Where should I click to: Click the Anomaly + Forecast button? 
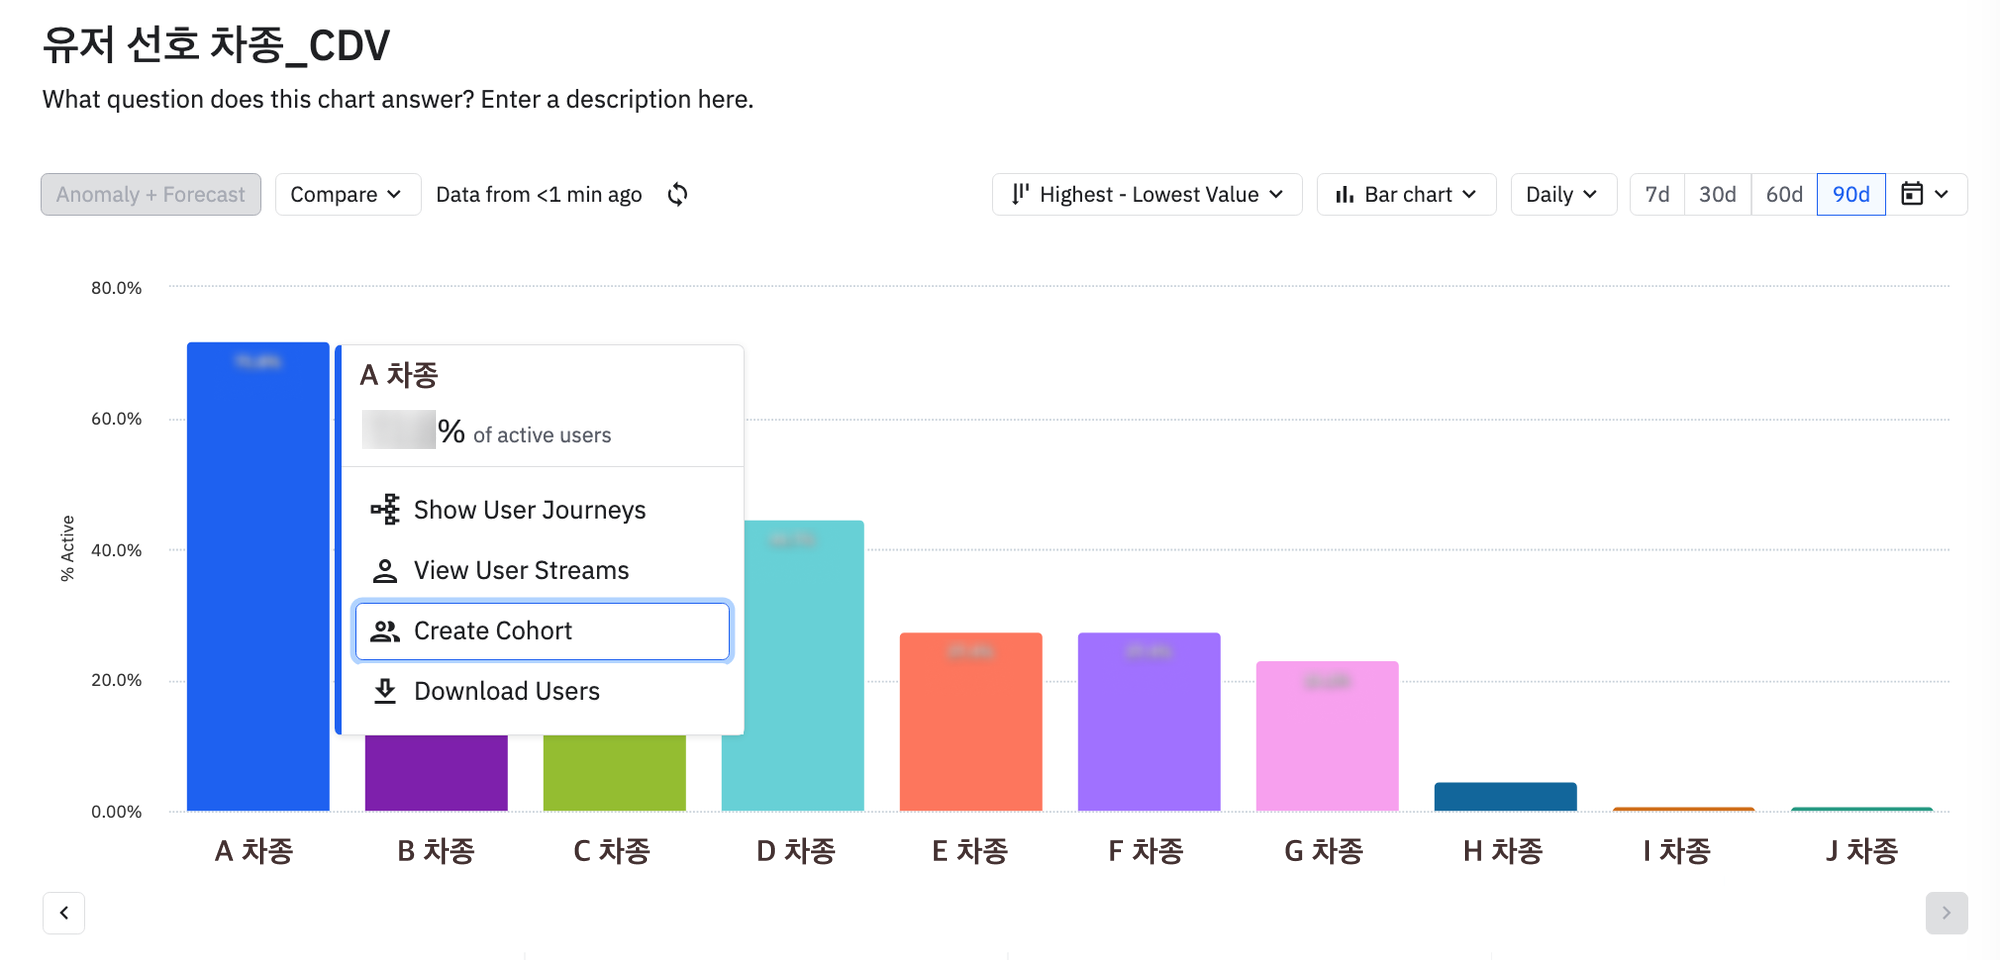coord(151,194)
